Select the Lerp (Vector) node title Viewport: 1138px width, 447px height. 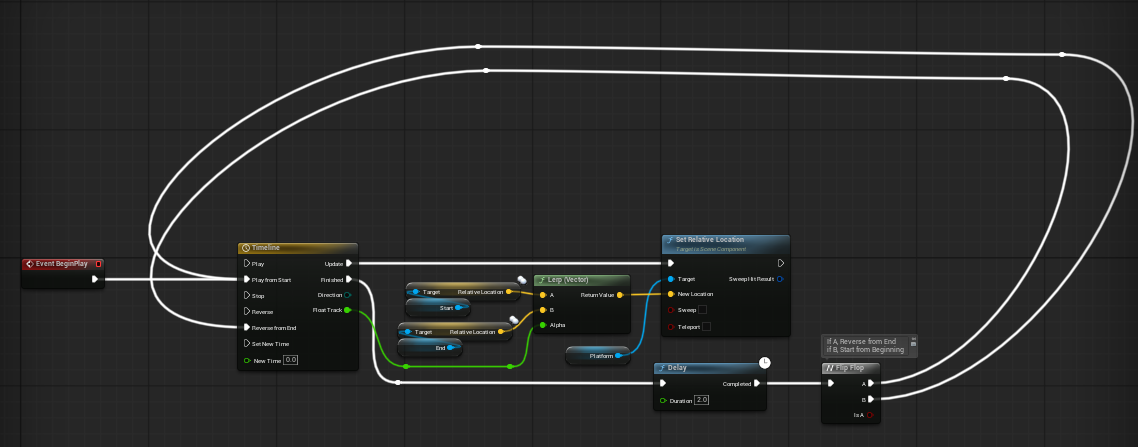[x=582, y=280]
